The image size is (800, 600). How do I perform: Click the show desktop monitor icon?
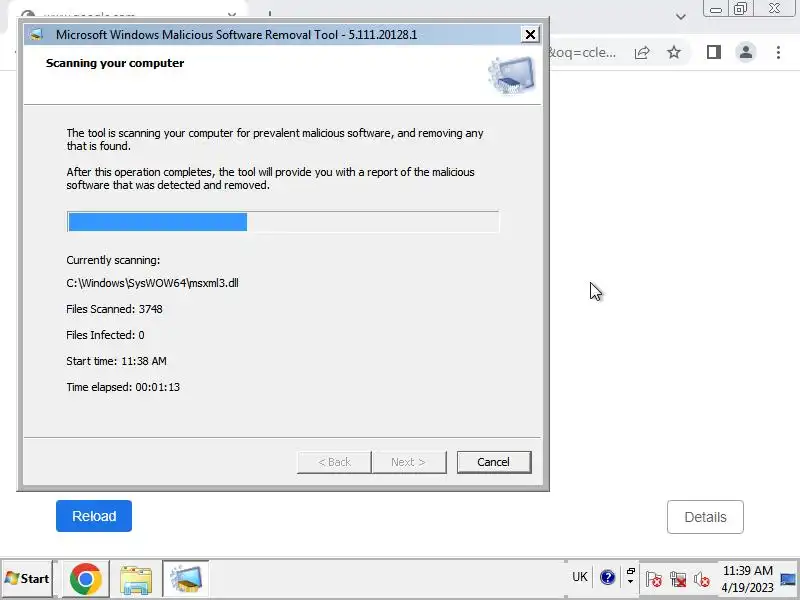788,579
